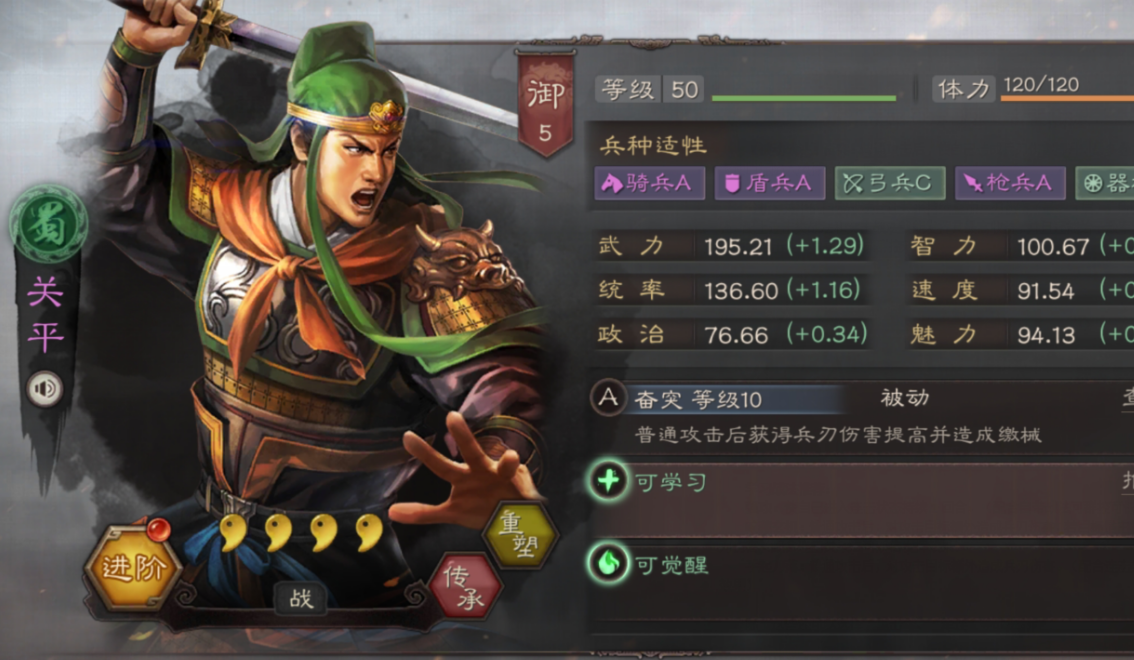
Task: Choose the 弓兵C archer aptitude tag
Action: (x=890, y=184)
